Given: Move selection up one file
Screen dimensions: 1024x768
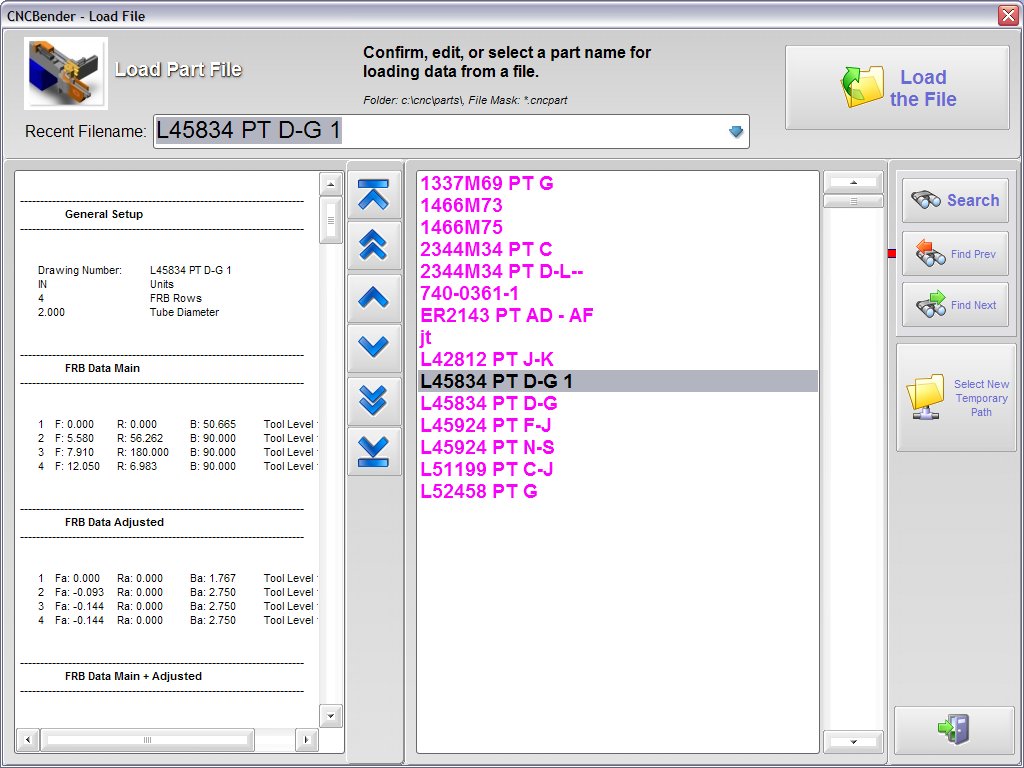Looking at the screenshot, I should pos(373,296).
